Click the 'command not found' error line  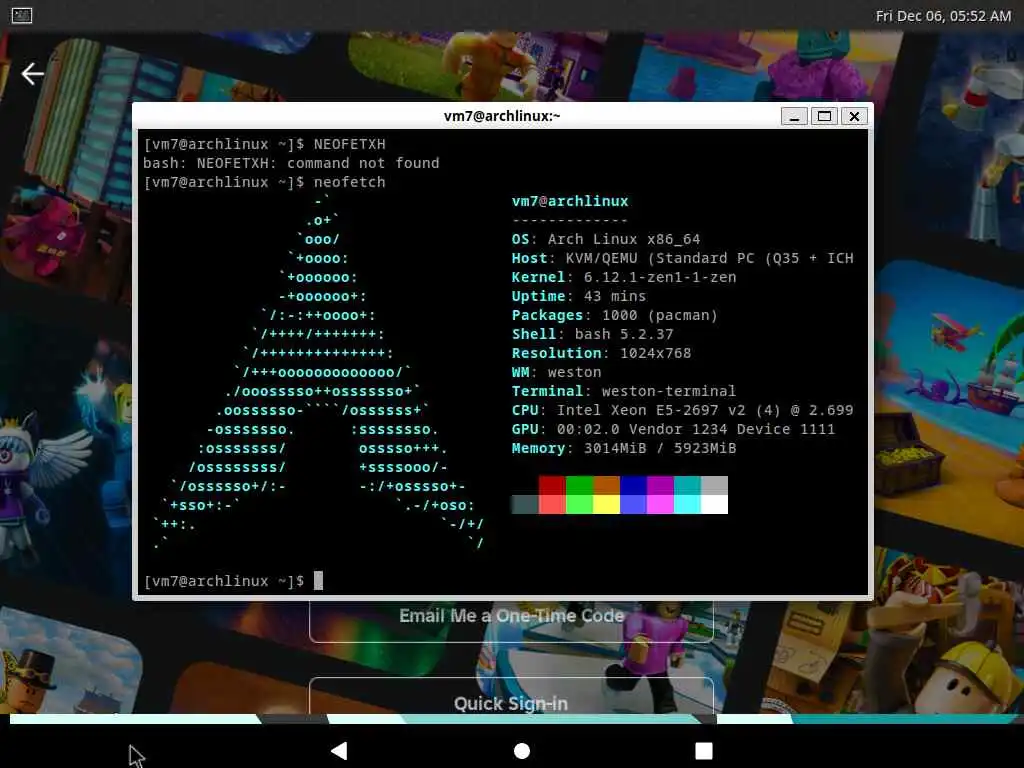click(x=291, y=163)
